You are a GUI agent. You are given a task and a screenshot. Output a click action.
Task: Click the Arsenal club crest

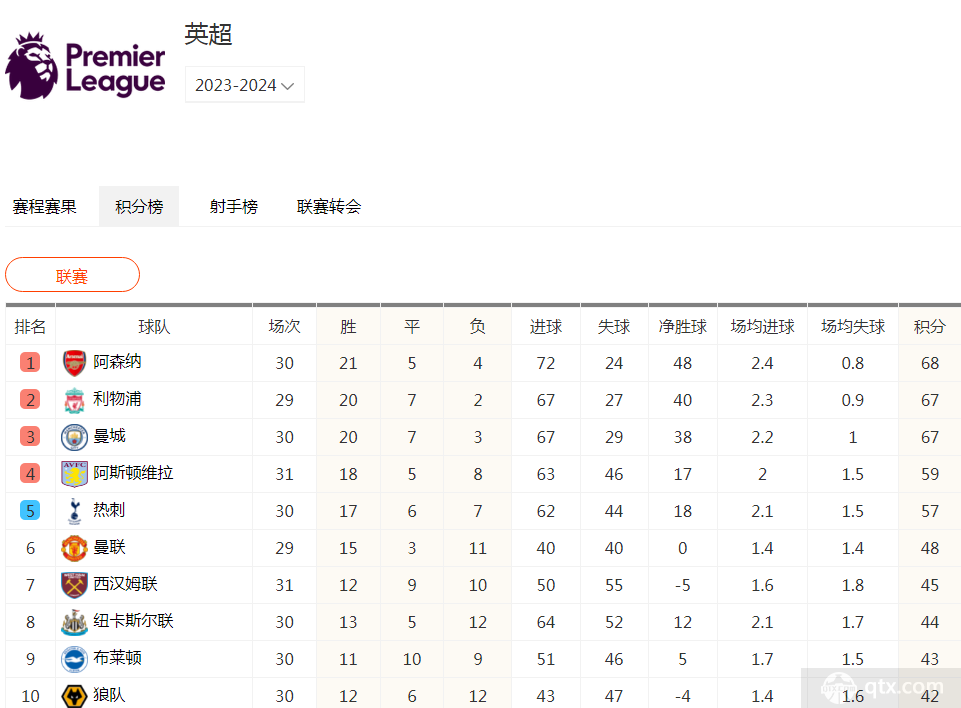[74, 363]
